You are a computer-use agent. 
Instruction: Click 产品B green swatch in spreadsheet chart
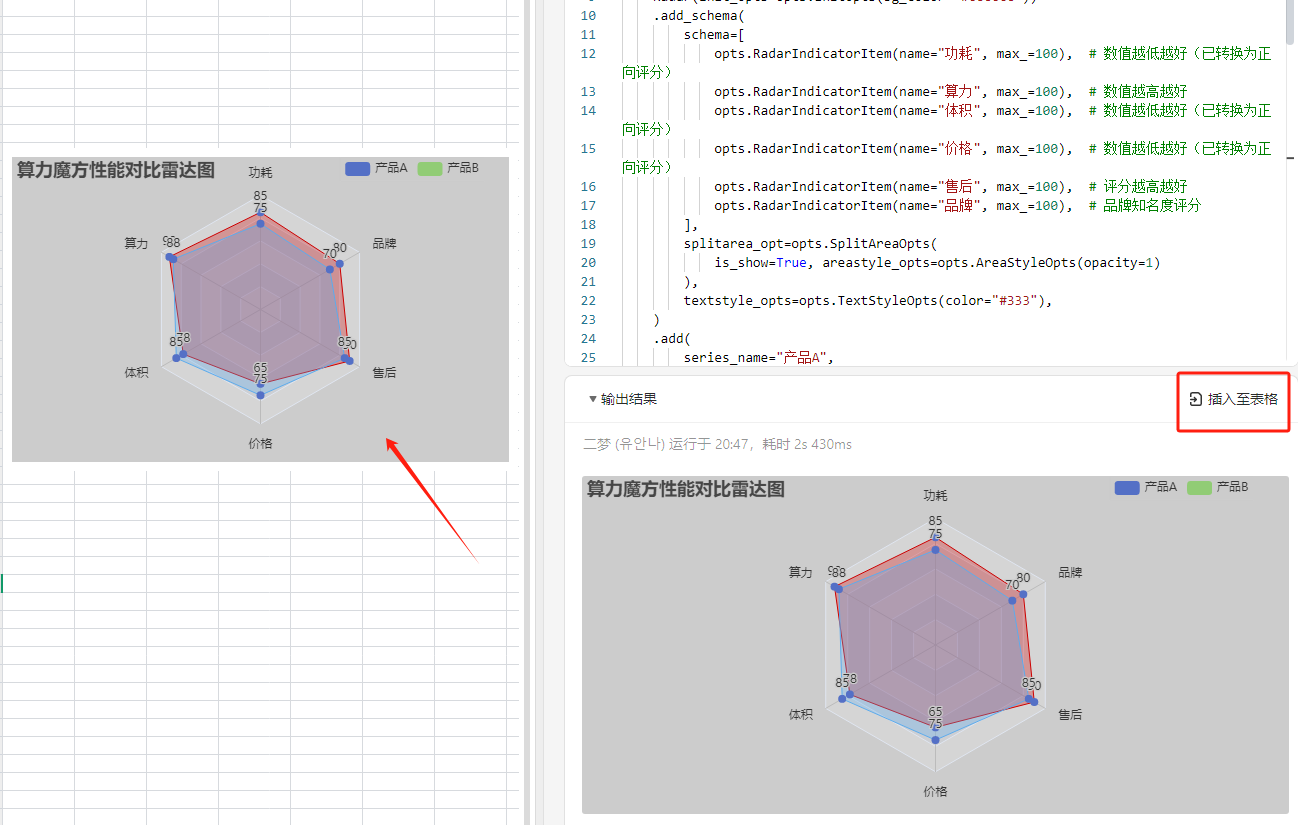tap(429, 169)
